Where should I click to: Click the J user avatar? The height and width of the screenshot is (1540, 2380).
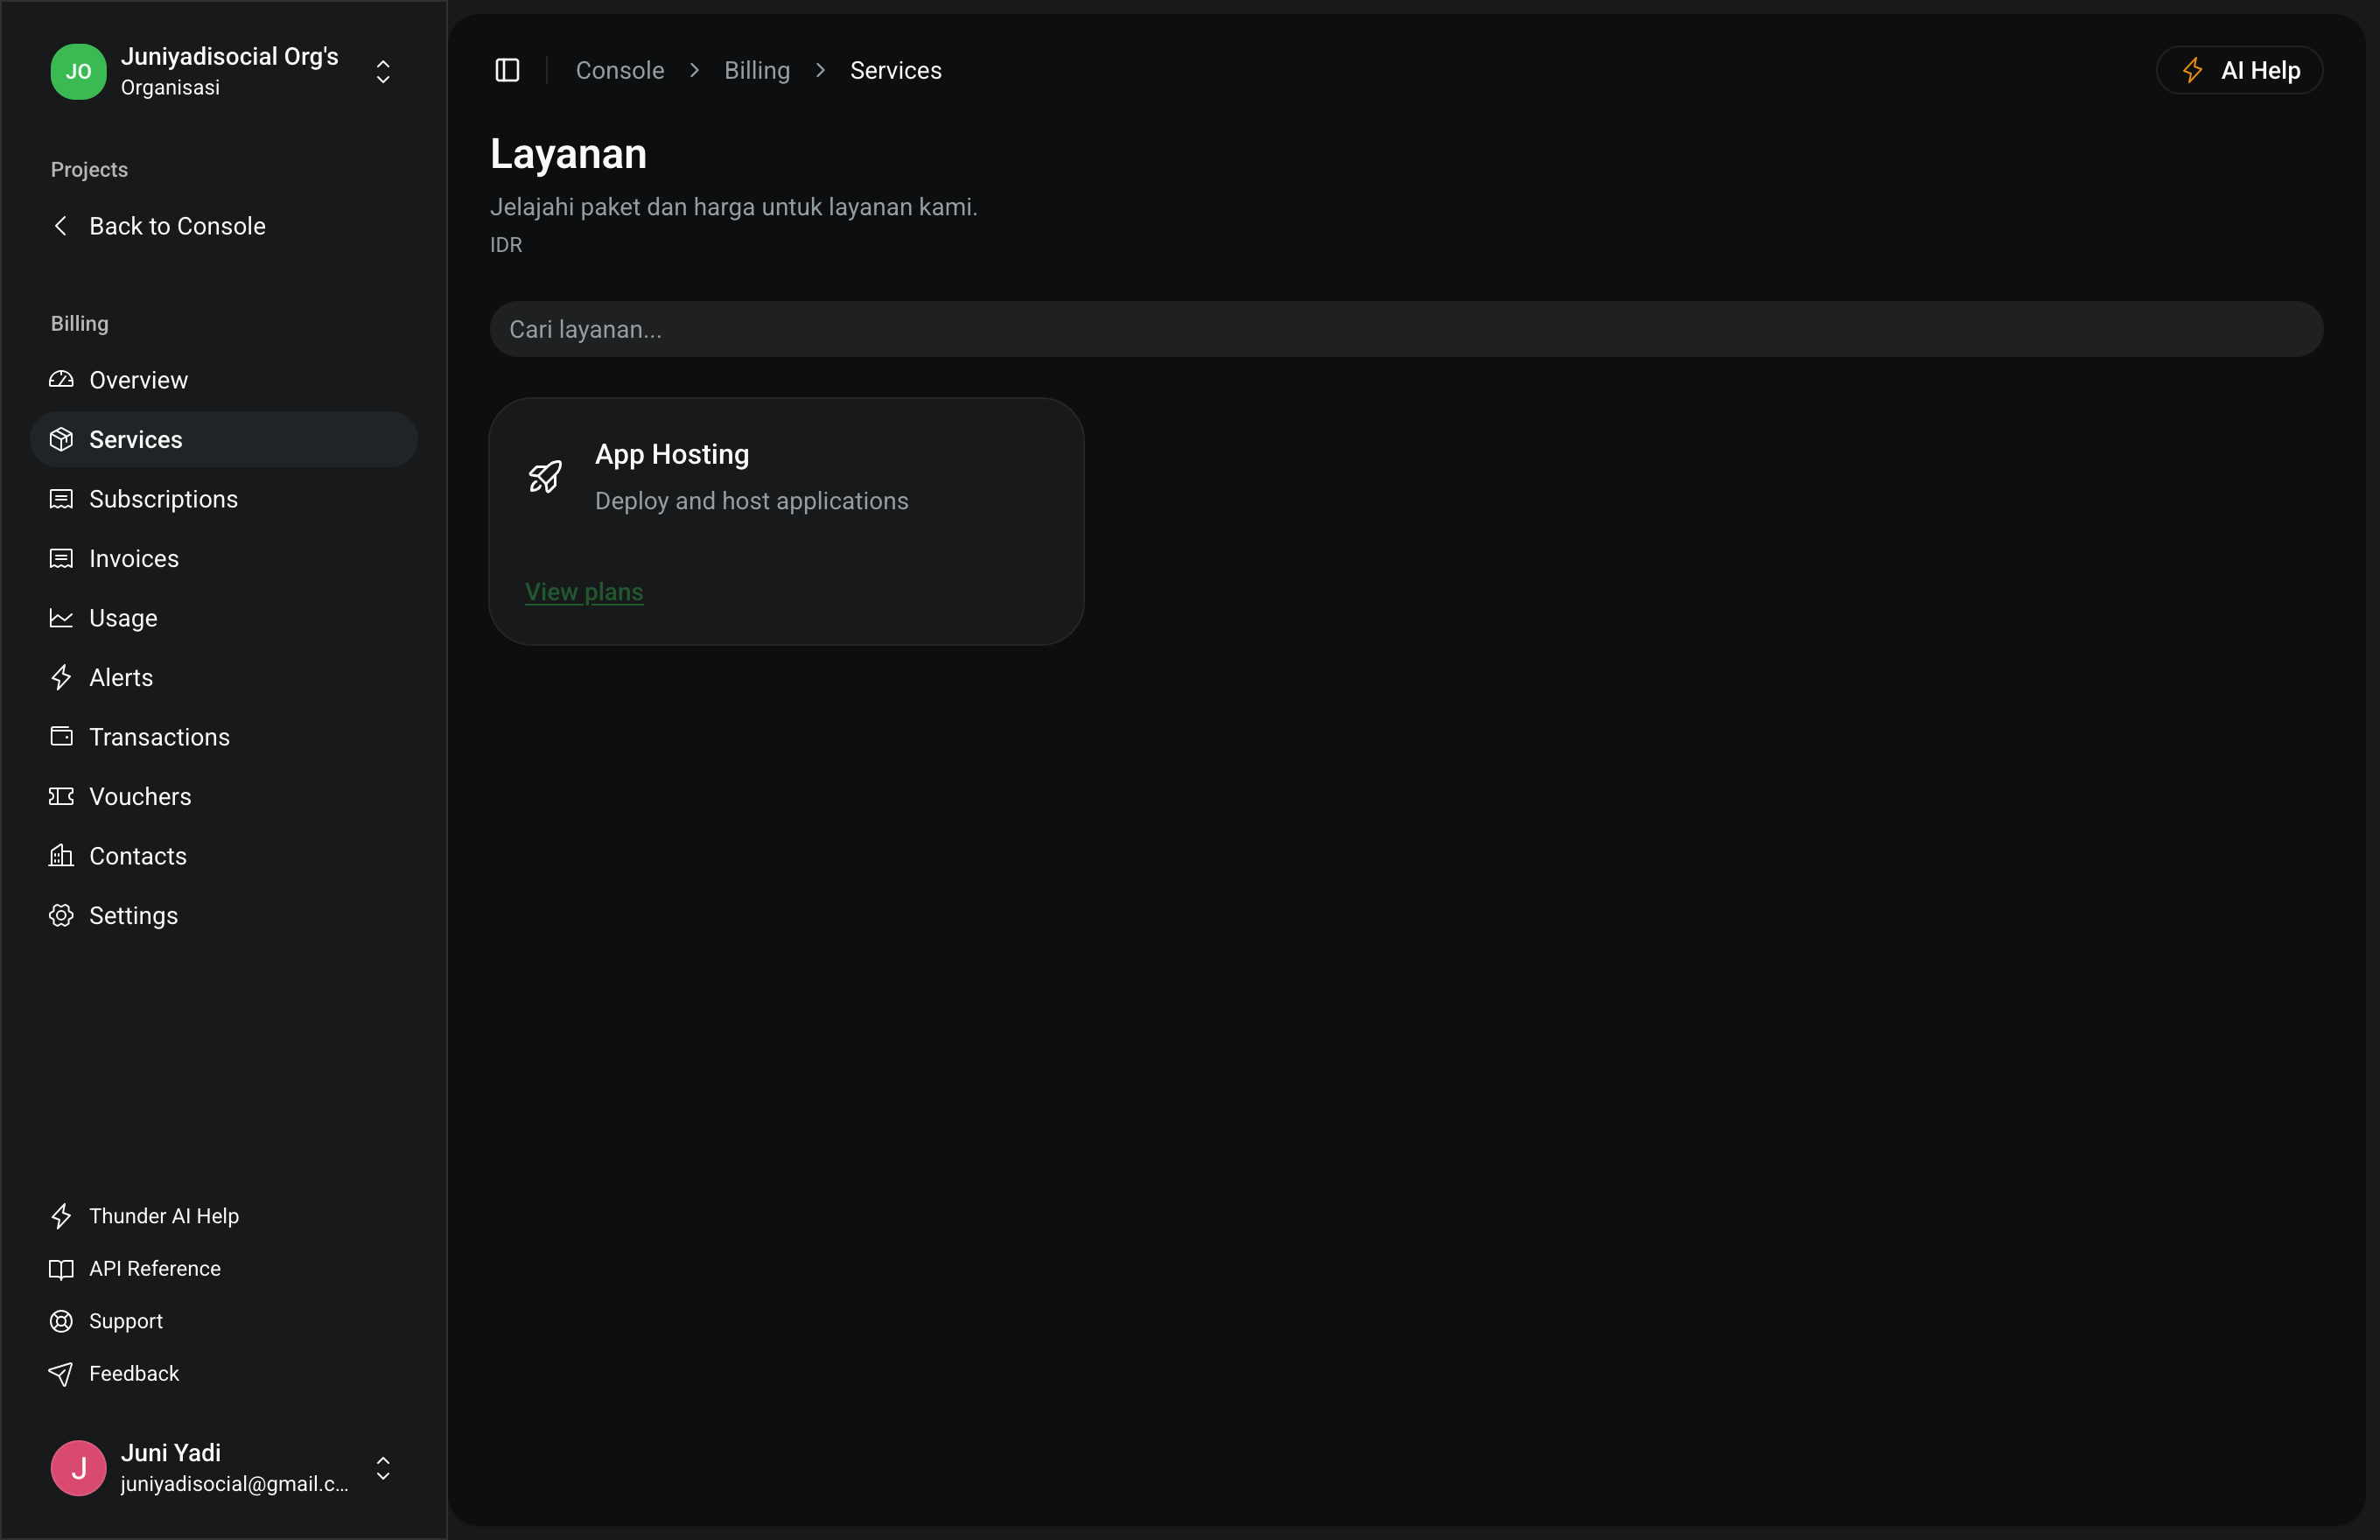click(x=78, y=1468)
